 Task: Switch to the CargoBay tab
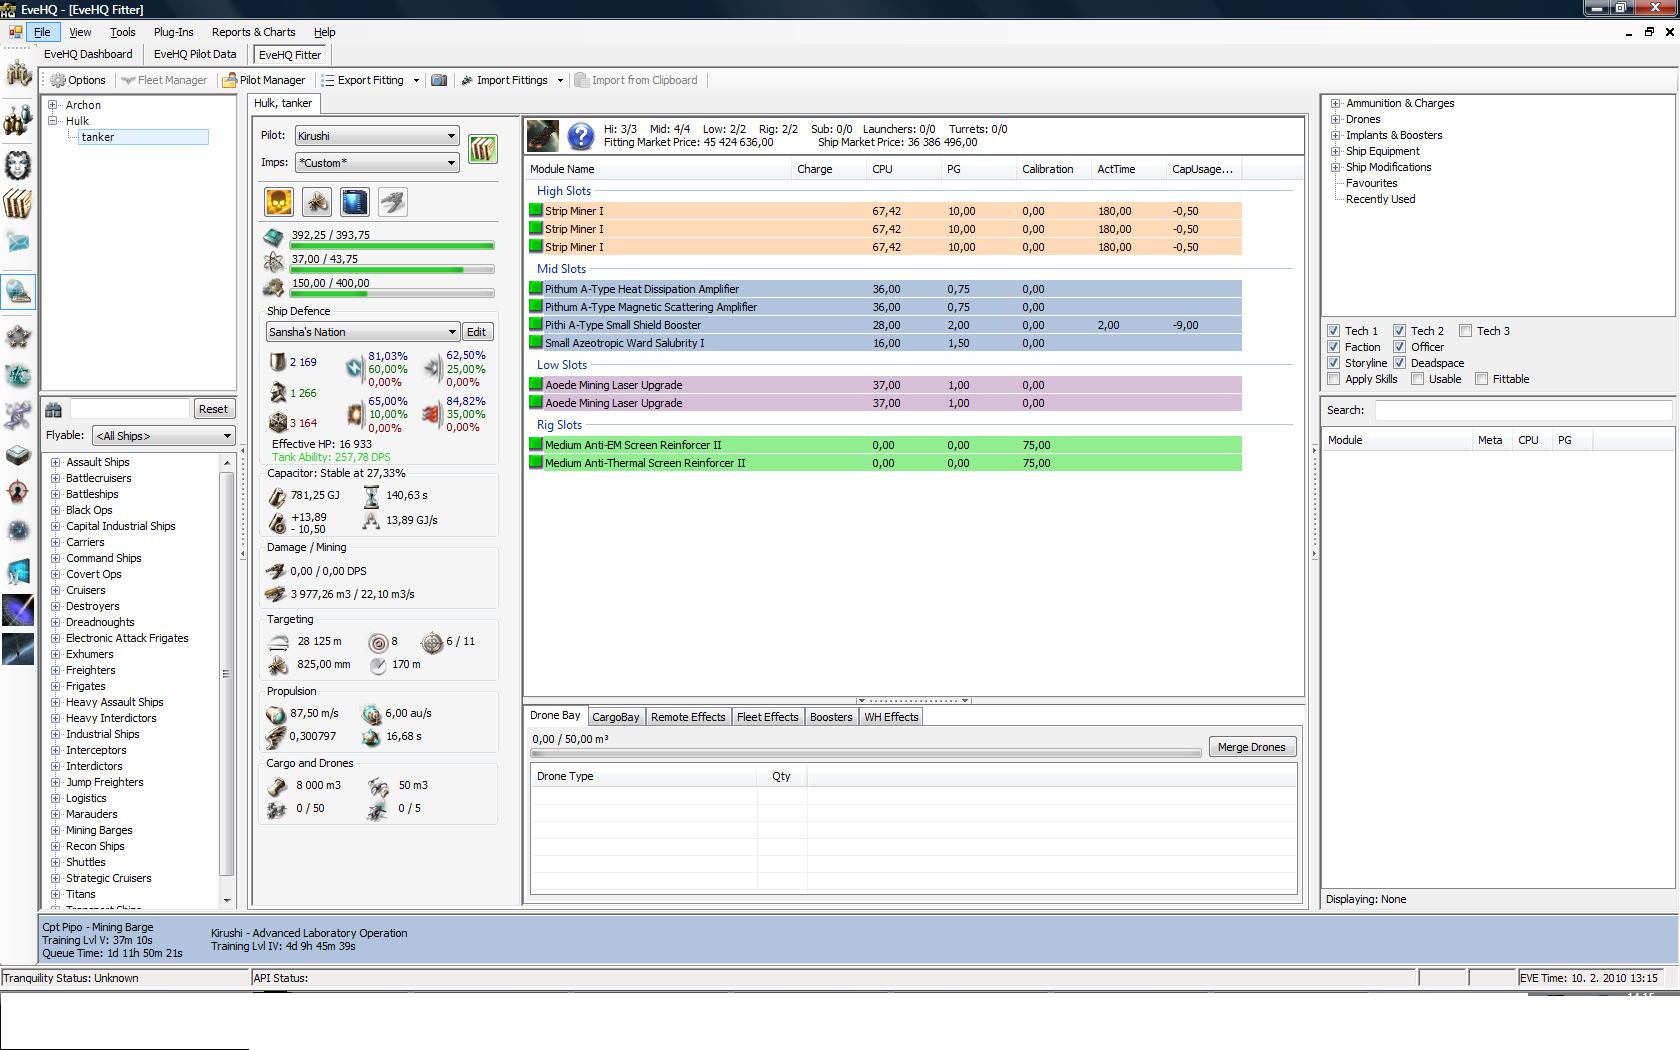(615, 717)
